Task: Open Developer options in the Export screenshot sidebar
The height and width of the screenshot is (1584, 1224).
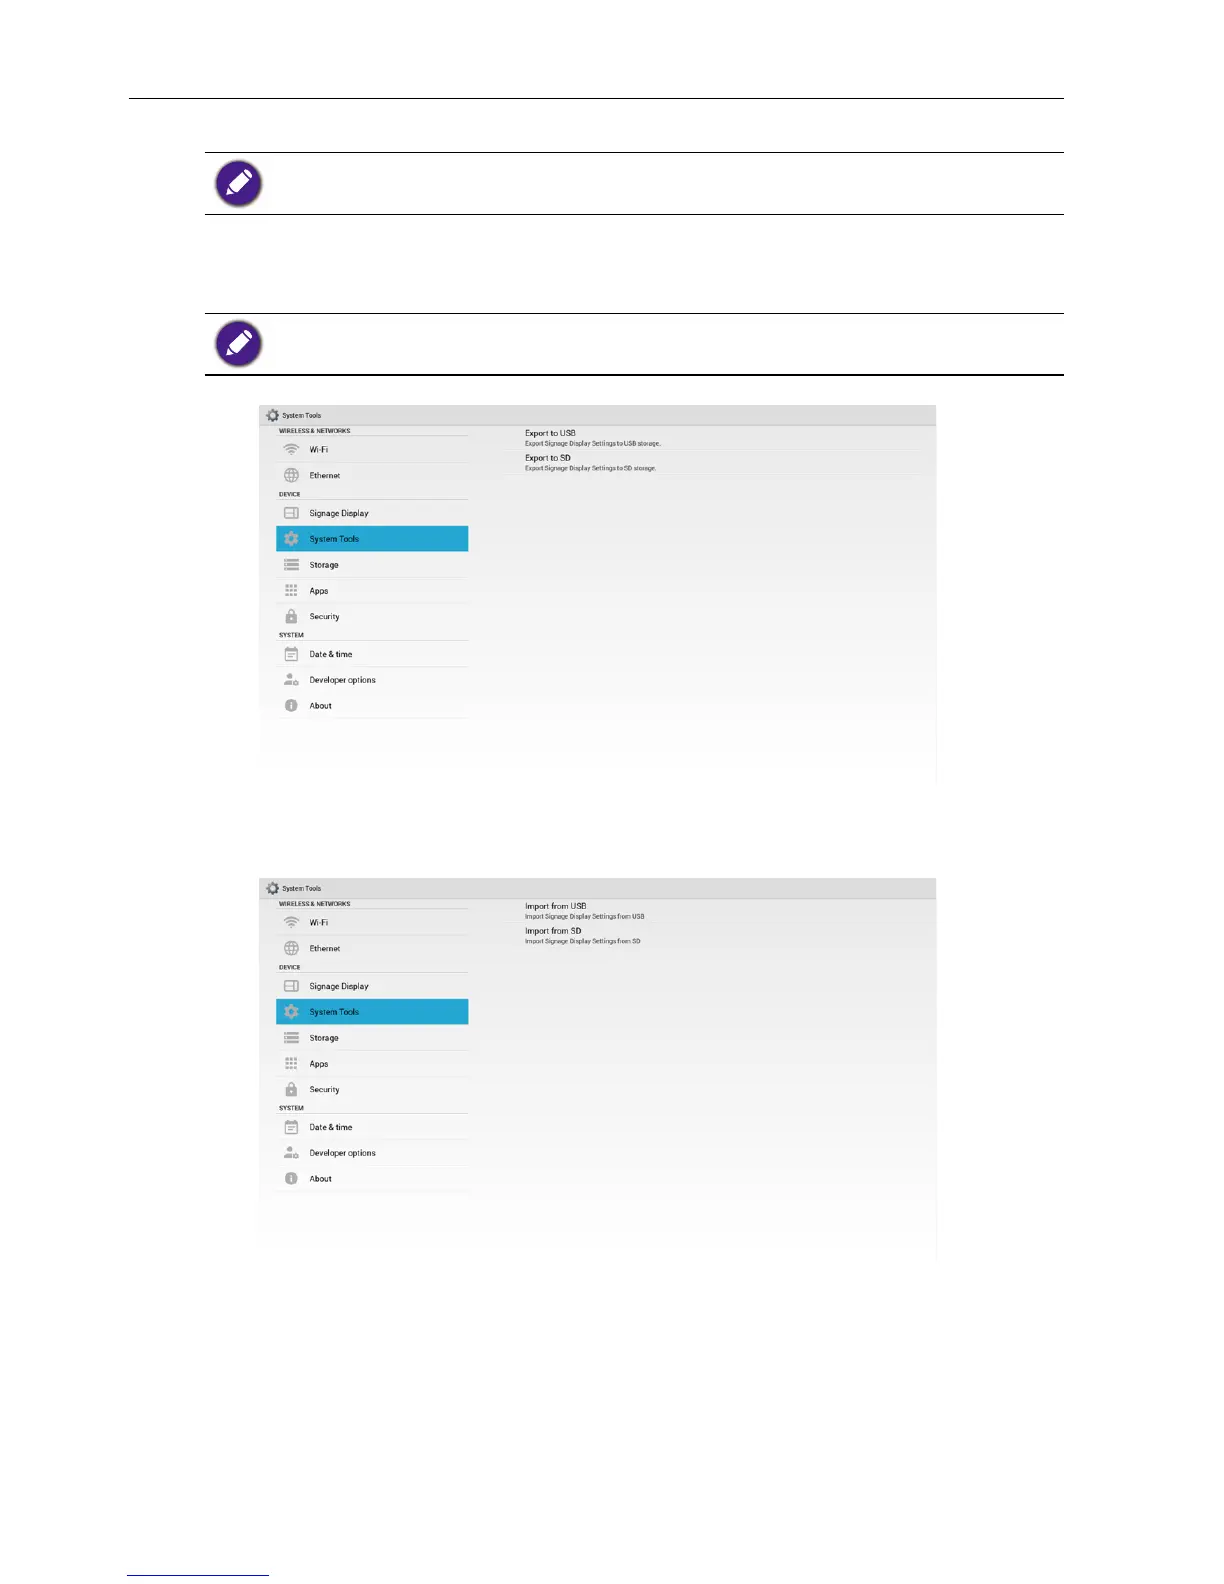Action: pos(342,680)
